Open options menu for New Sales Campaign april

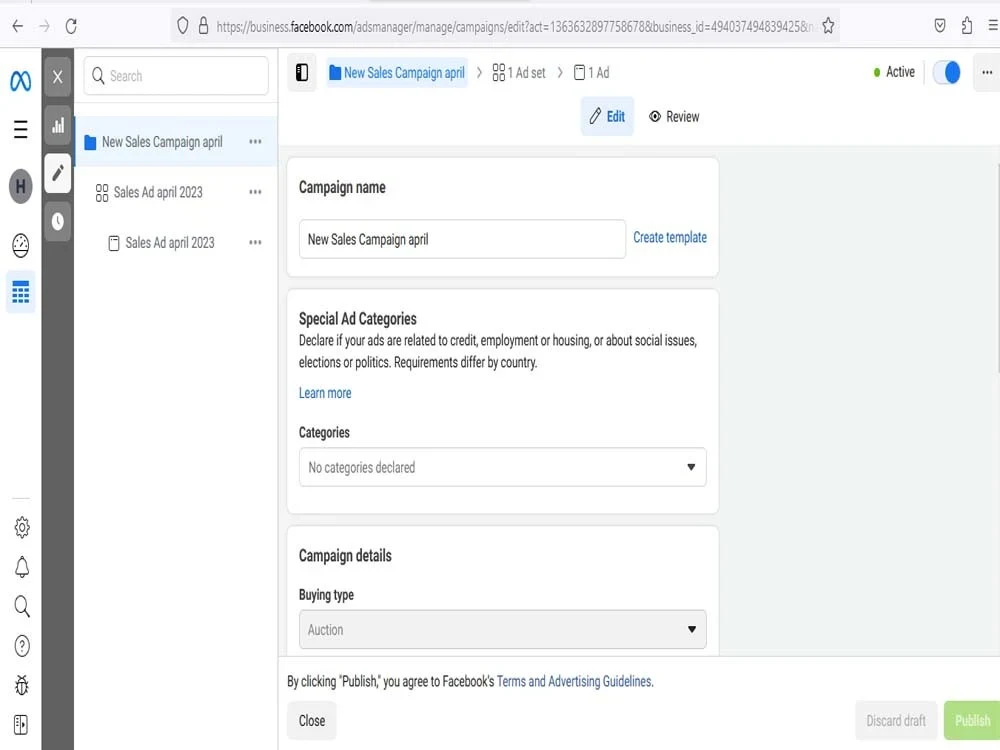pyautogui.click(x=255, y=142)
